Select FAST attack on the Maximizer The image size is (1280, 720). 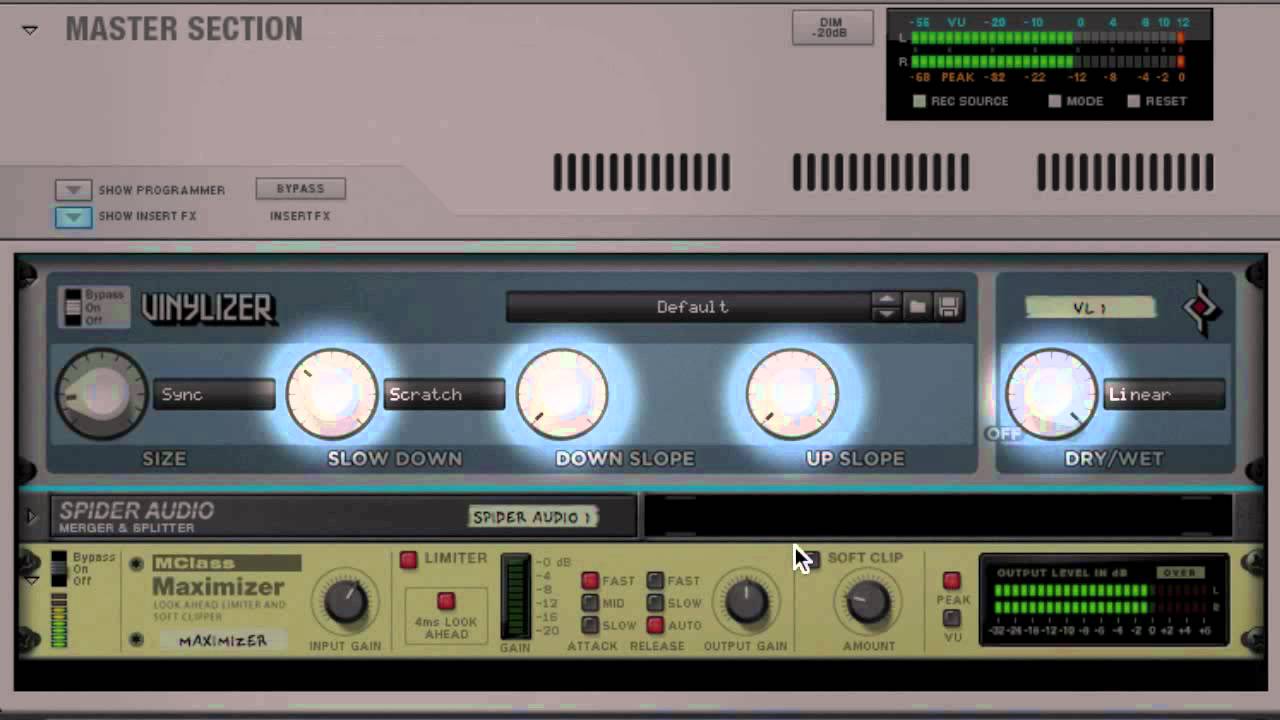pos(590,581)
